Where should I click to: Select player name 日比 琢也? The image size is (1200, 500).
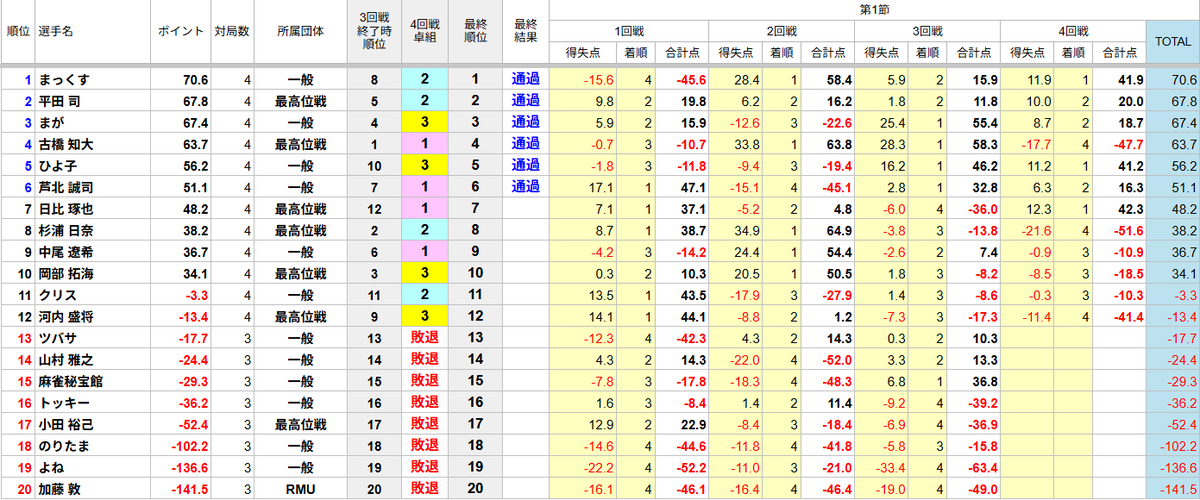[67, 209]
